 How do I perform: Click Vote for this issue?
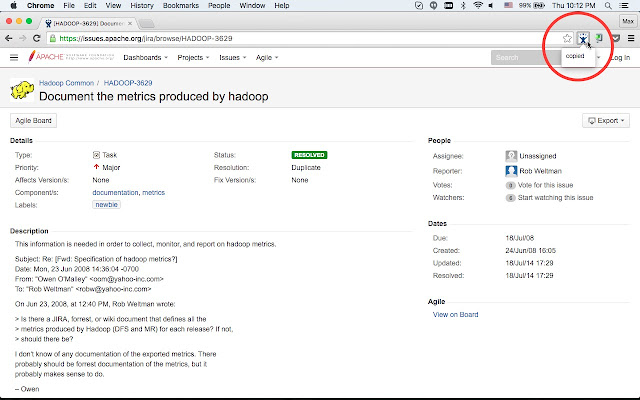click(x=545, y=185)
